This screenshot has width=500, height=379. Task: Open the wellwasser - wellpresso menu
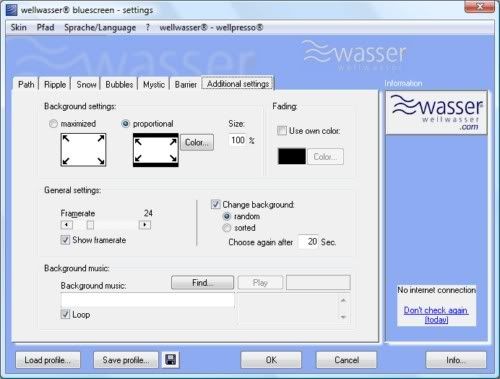tap(211, 27)
